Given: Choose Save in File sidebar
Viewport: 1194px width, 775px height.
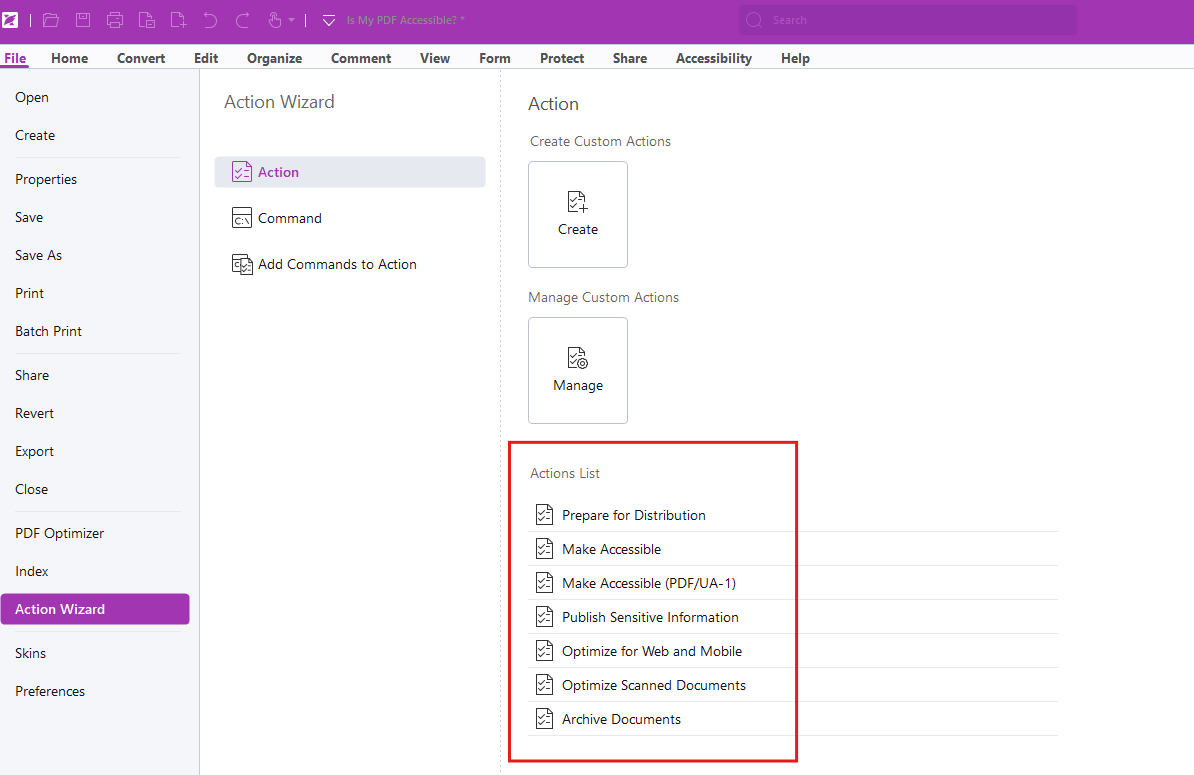Looking at the screenshot, I should point(29,218).
